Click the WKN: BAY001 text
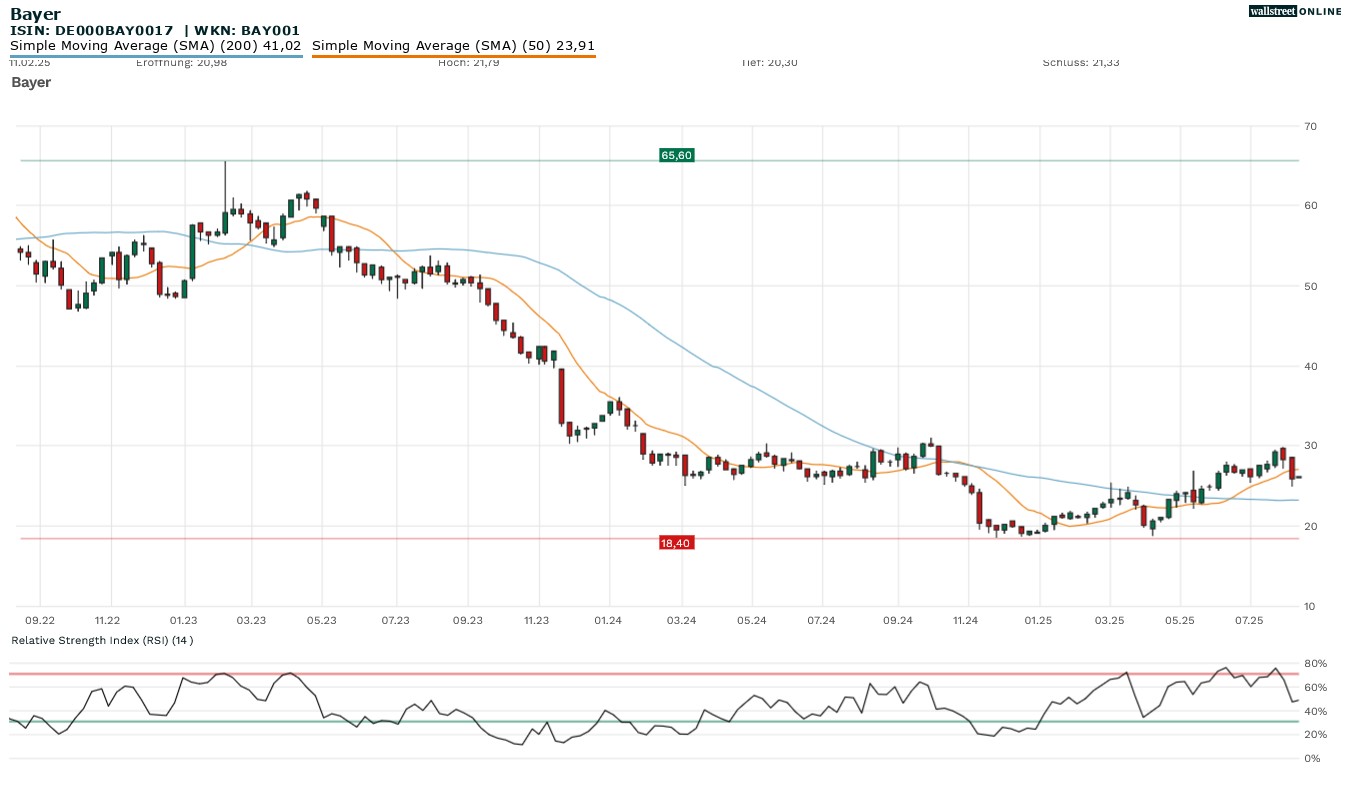Screen dimensions: 1349x786 tap(247, 31)
